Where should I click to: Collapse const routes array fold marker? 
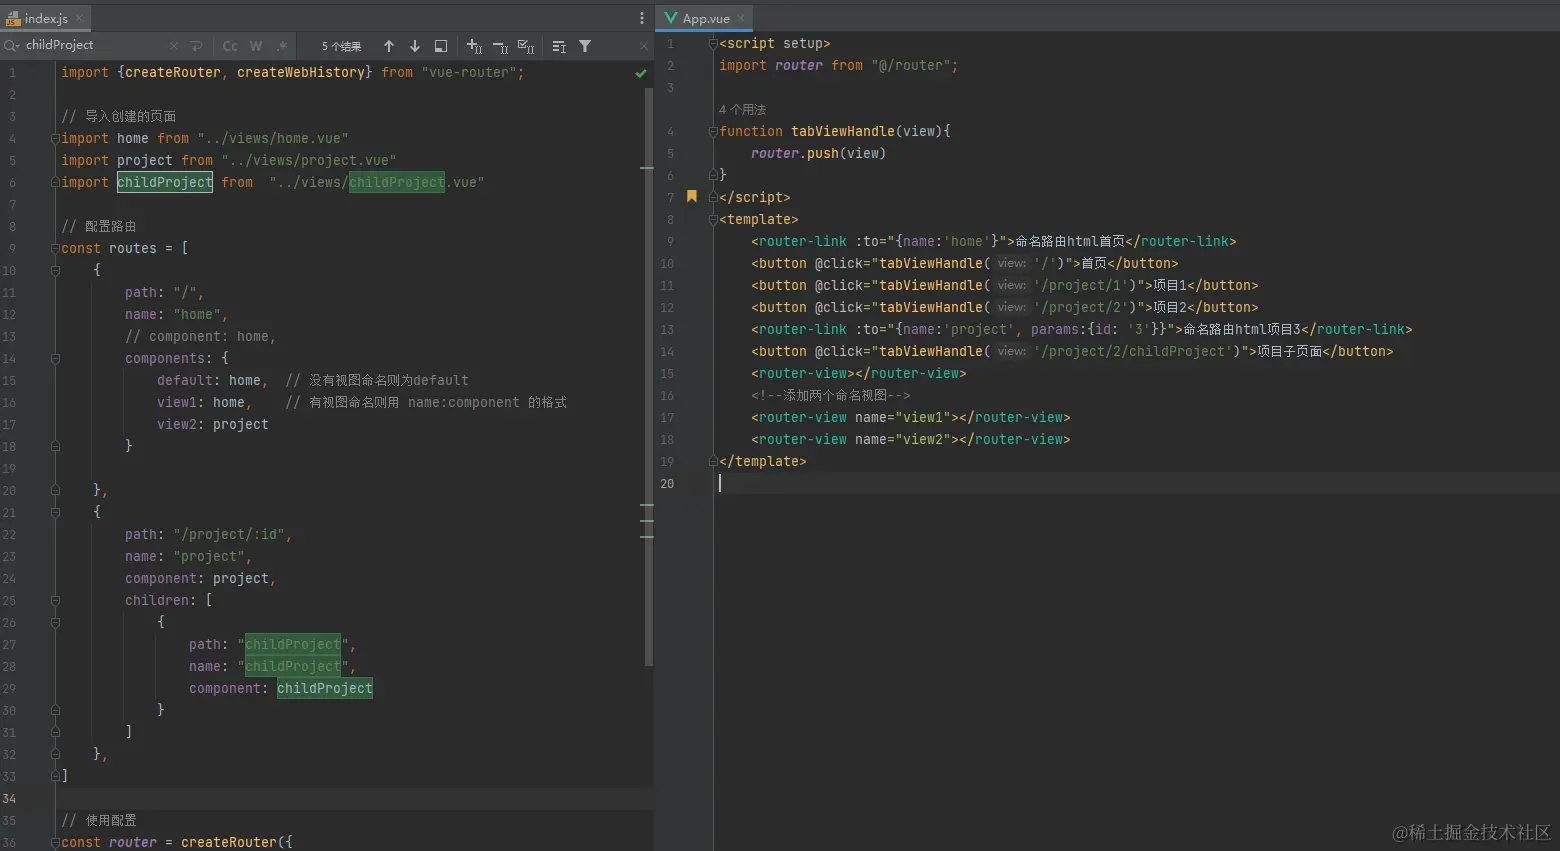(x=56, y=249)
